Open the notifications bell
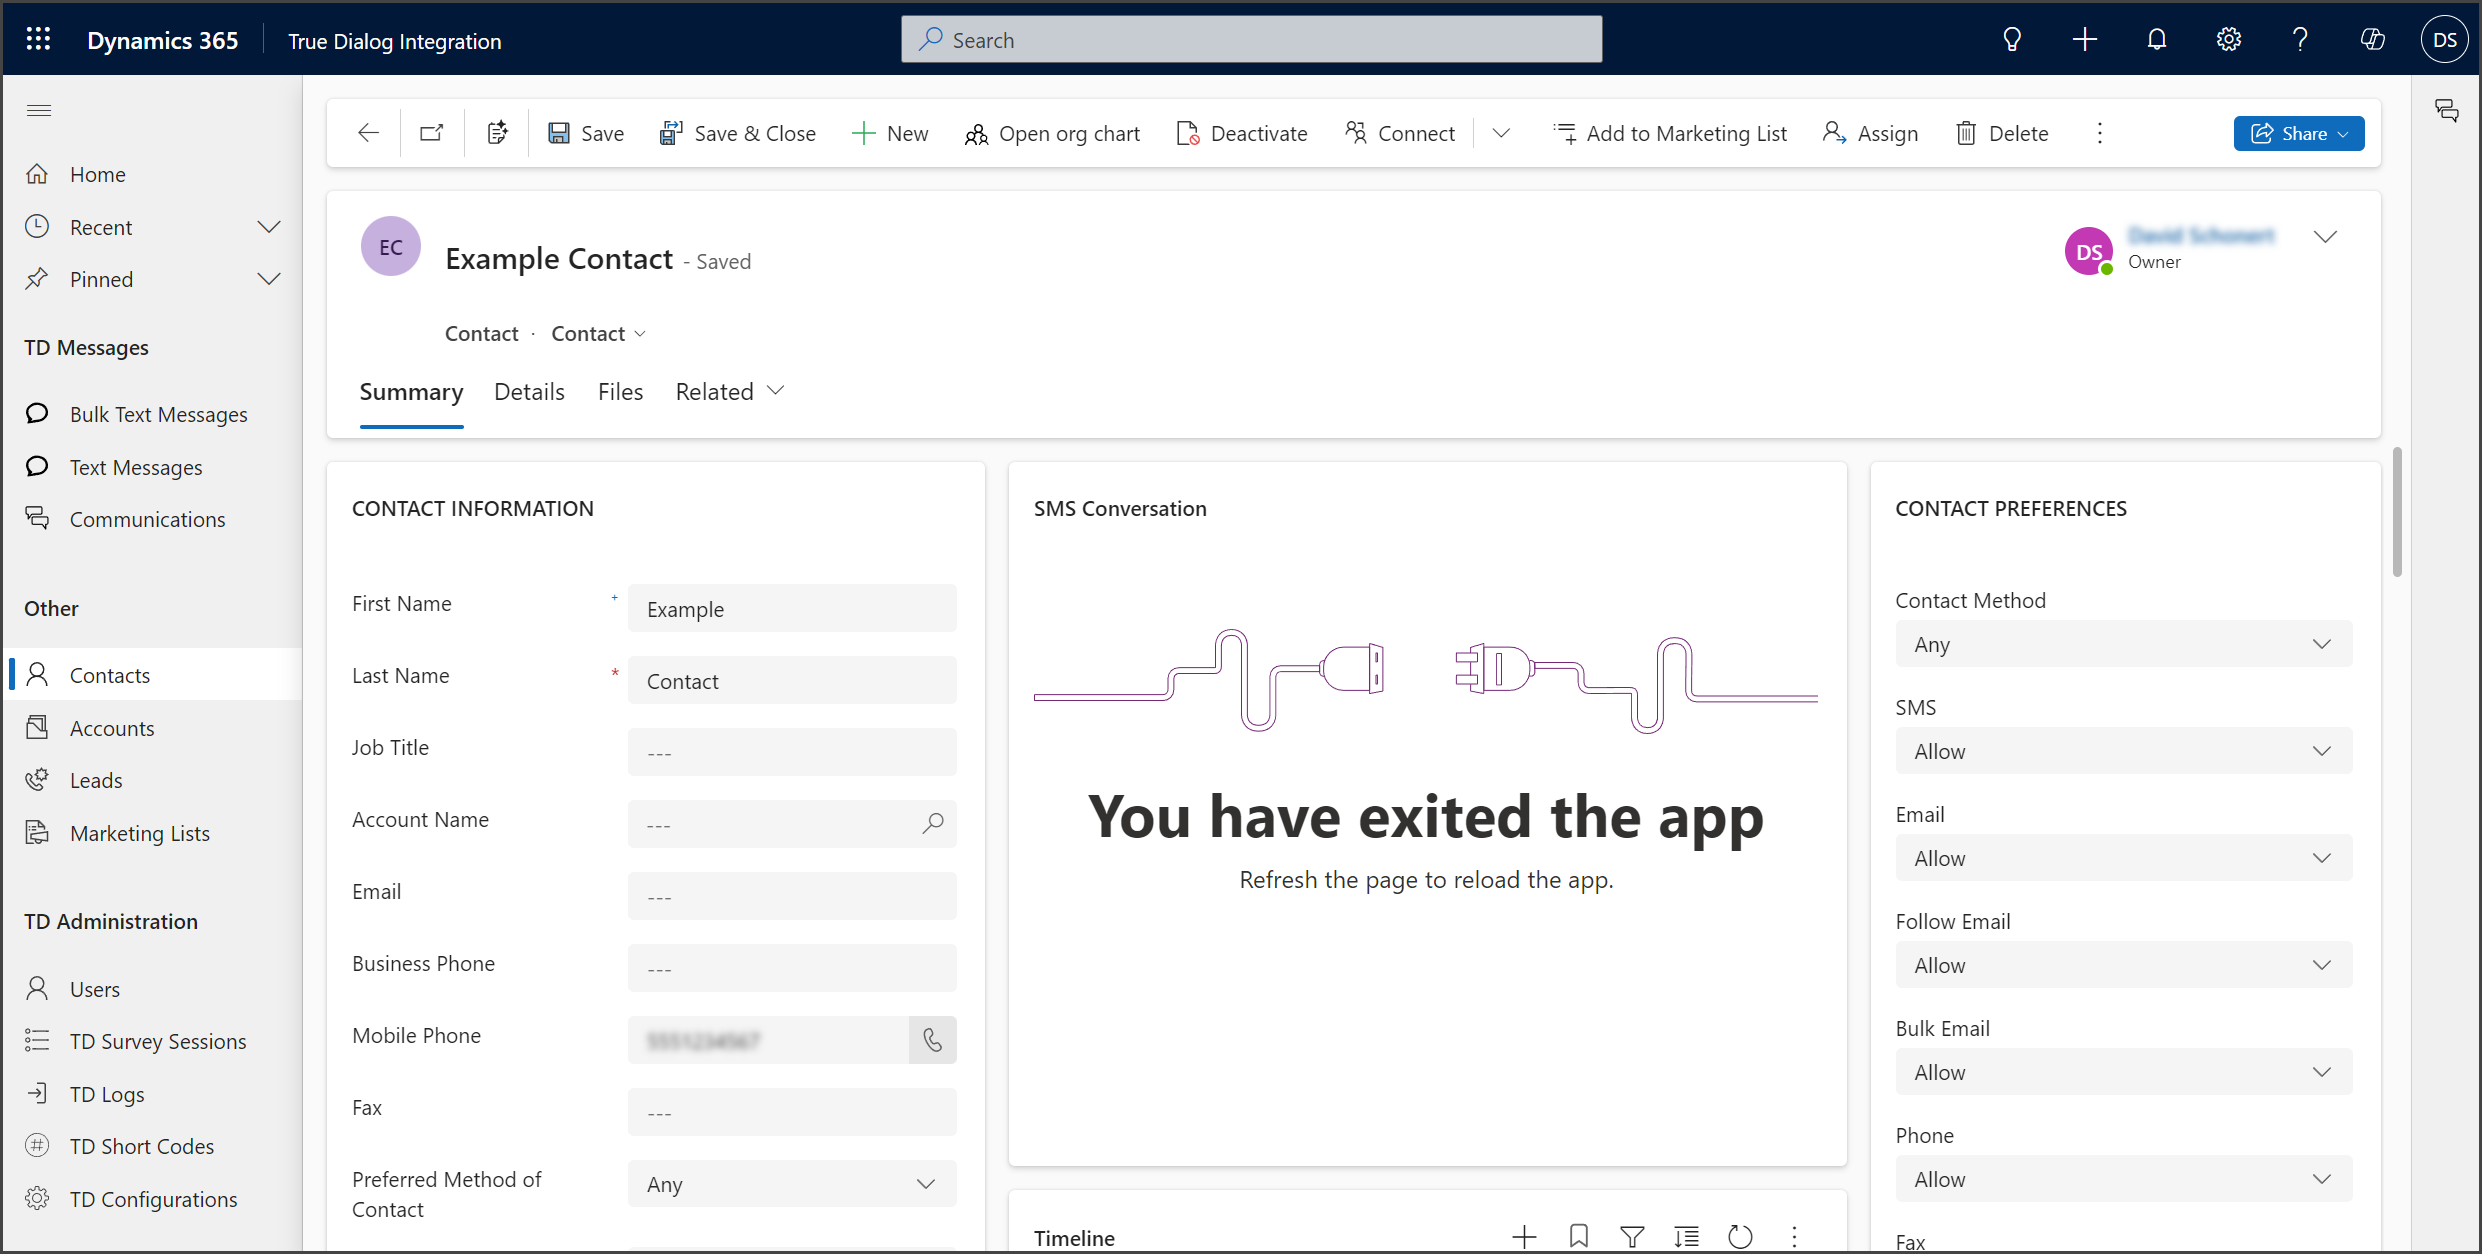This screenshot has width=2482, height=1254. (2157, 39)
